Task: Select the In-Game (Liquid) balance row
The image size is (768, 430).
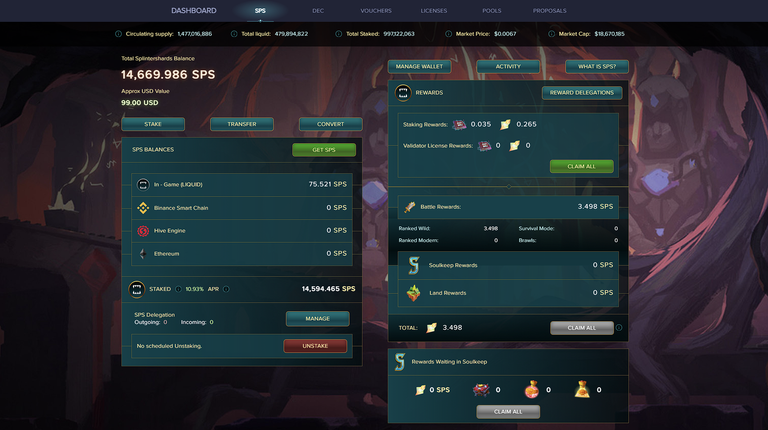Action: [x=242, y=185]
